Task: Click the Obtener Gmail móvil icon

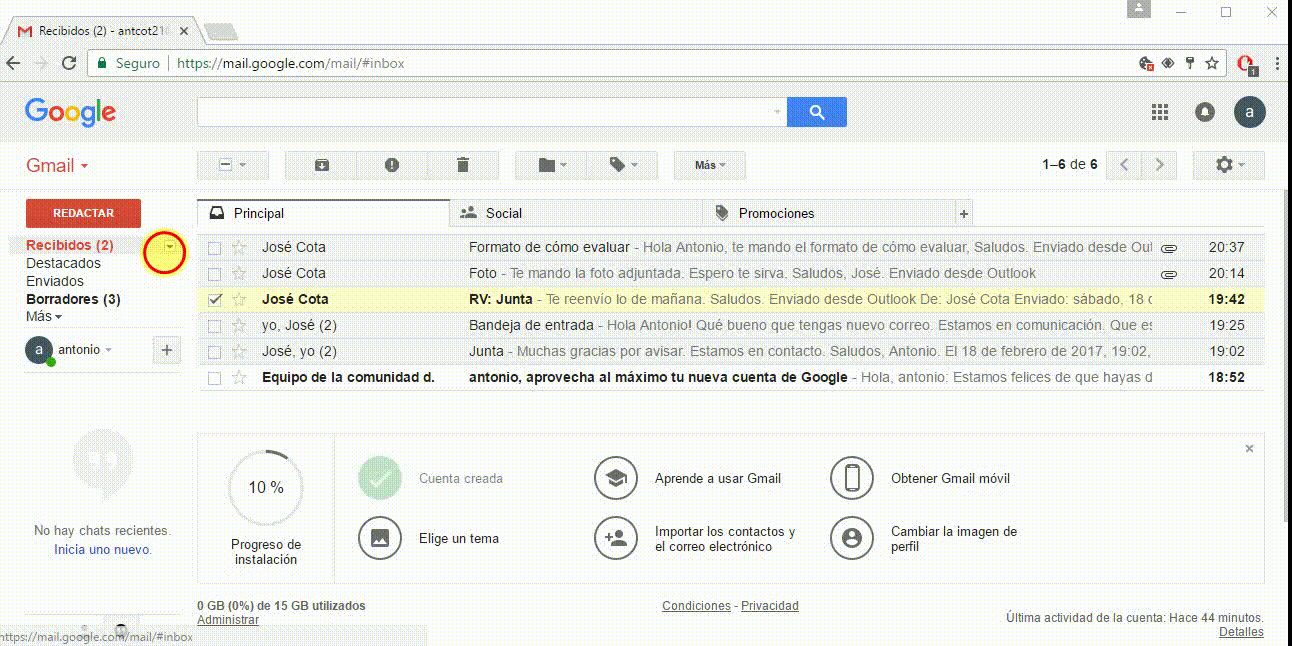Action: (852, 478)
